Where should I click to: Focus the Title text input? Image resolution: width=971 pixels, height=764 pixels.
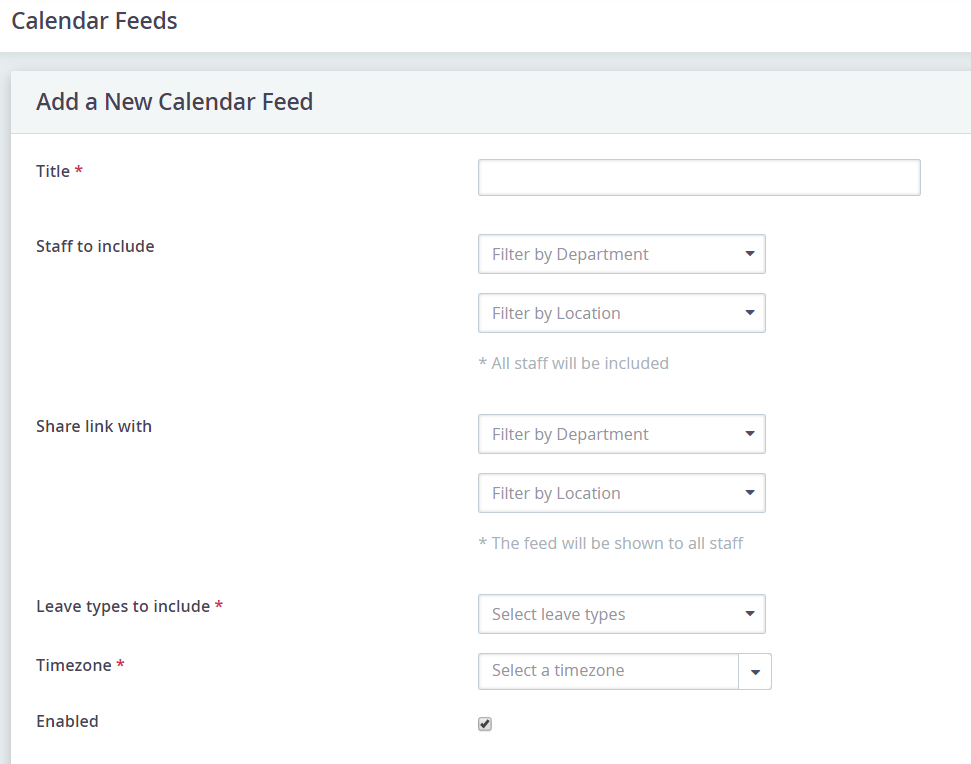click(x=699, y=177)
